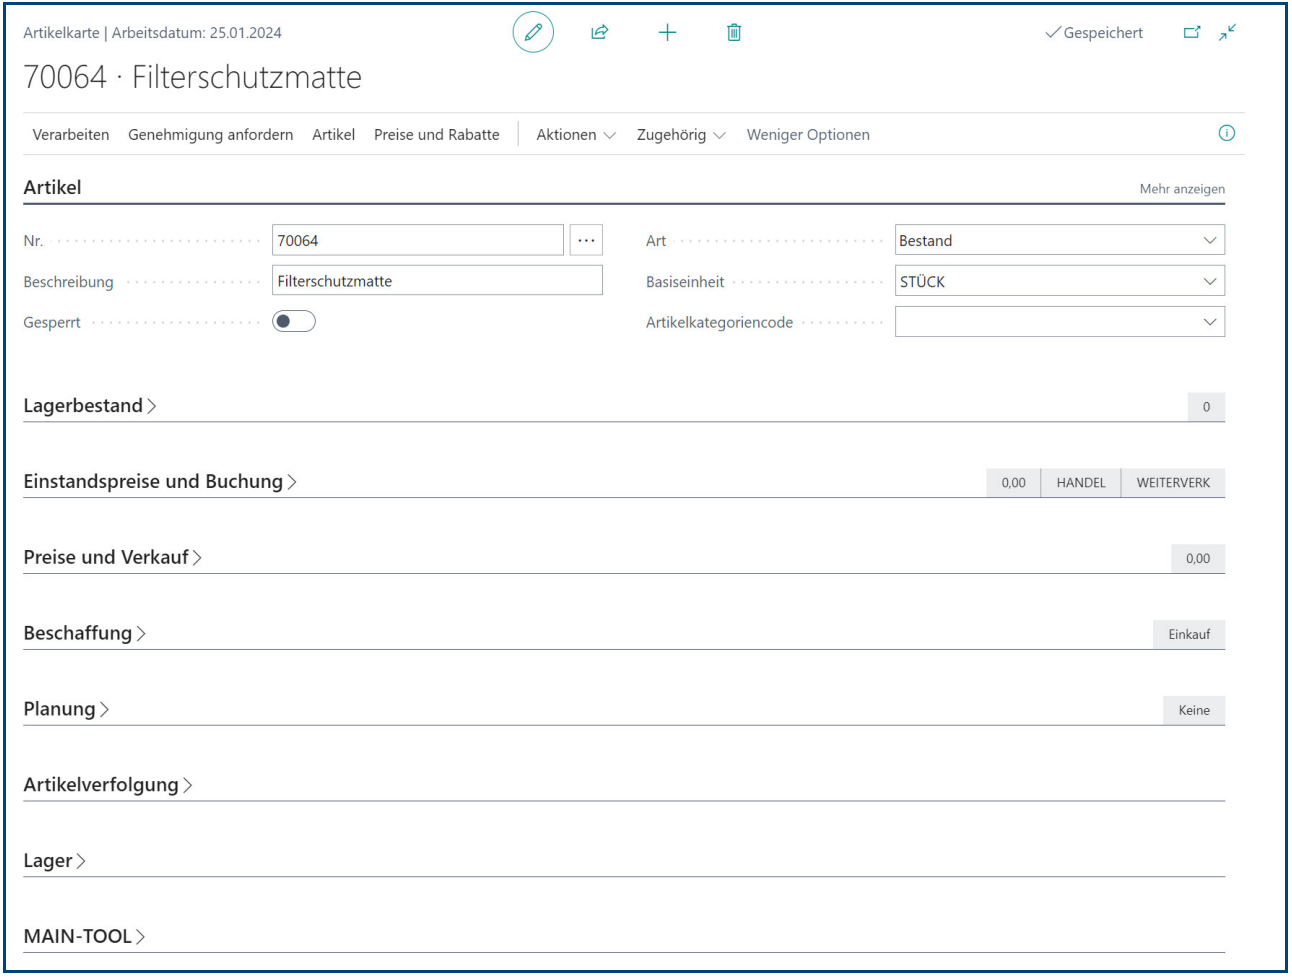
Task: Open Genehmigung anfordern menu
Action: click(x=211, y=134)
